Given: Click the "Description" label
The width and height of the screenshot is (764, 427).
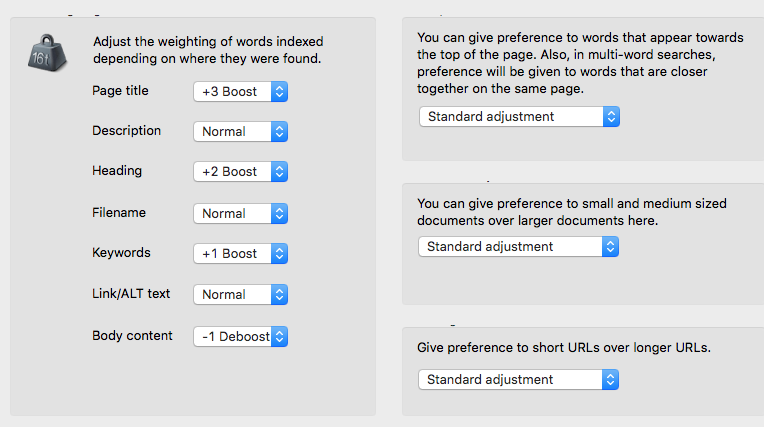Looking at the screenshot, I should click(x=126, y=131).
